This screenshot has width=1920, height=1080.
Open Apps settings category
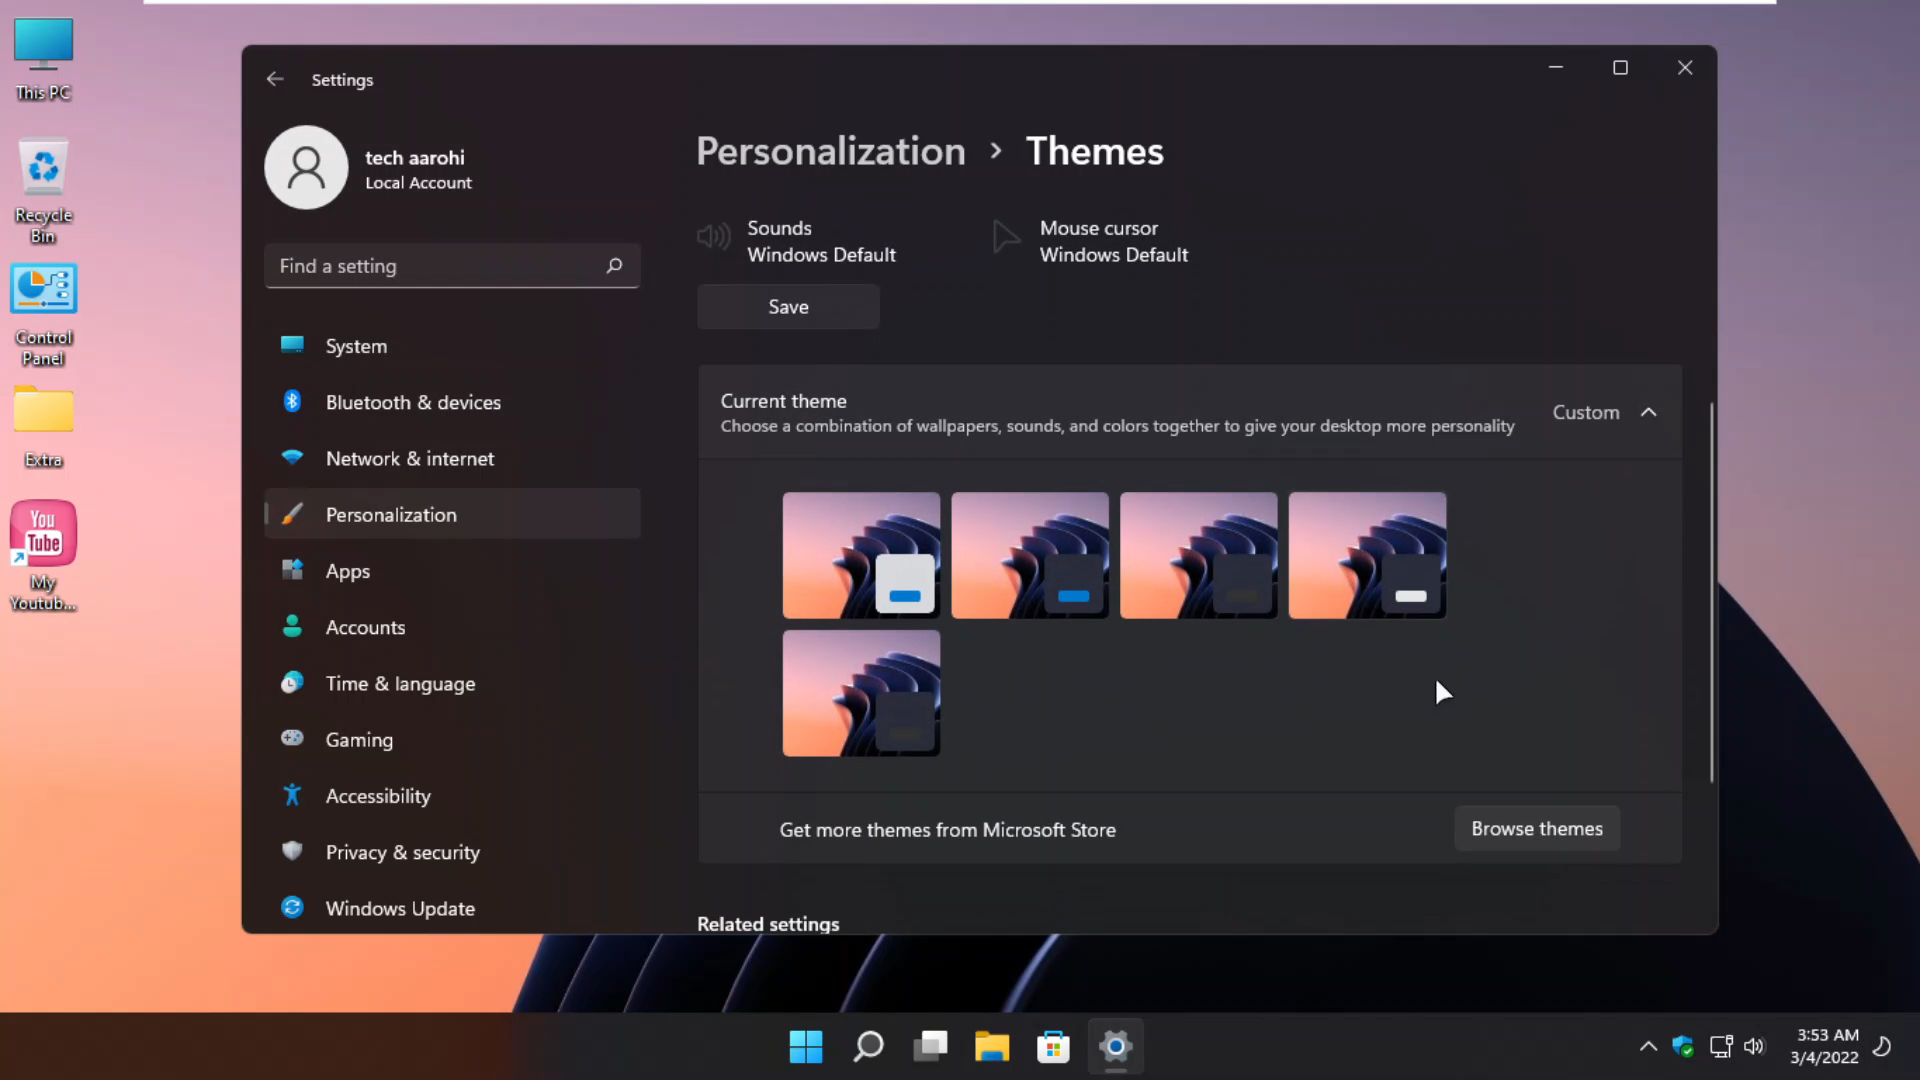(452, 570)
